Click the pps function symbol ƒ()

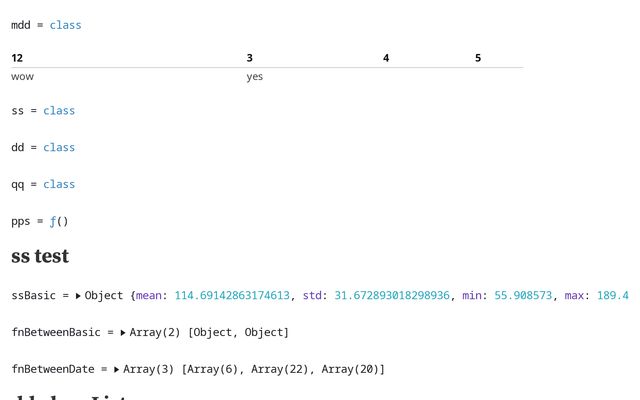click(59, 221)
